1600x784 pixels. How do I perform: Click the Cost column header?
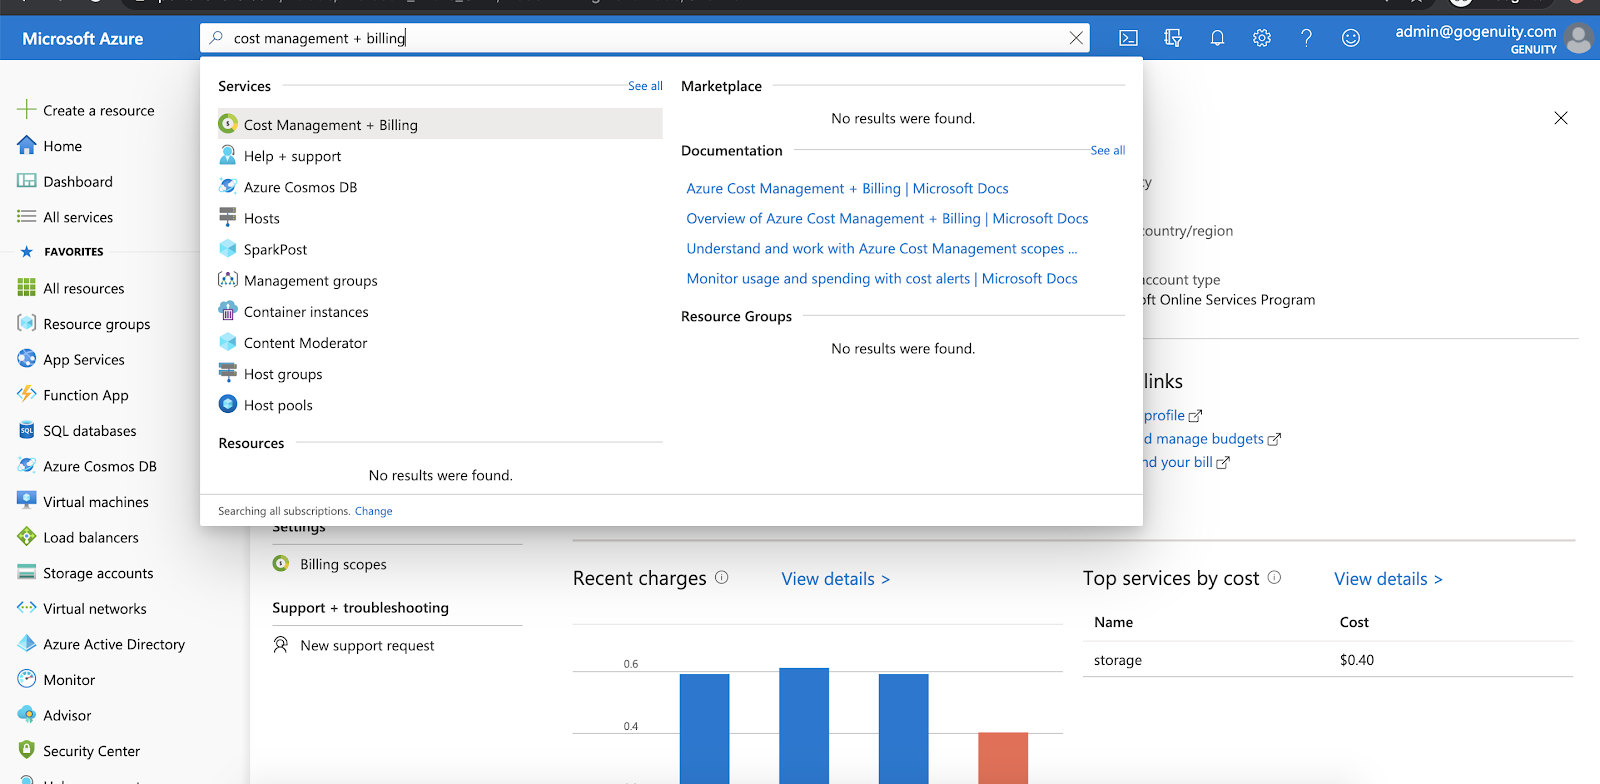(x=1354, y=622)
